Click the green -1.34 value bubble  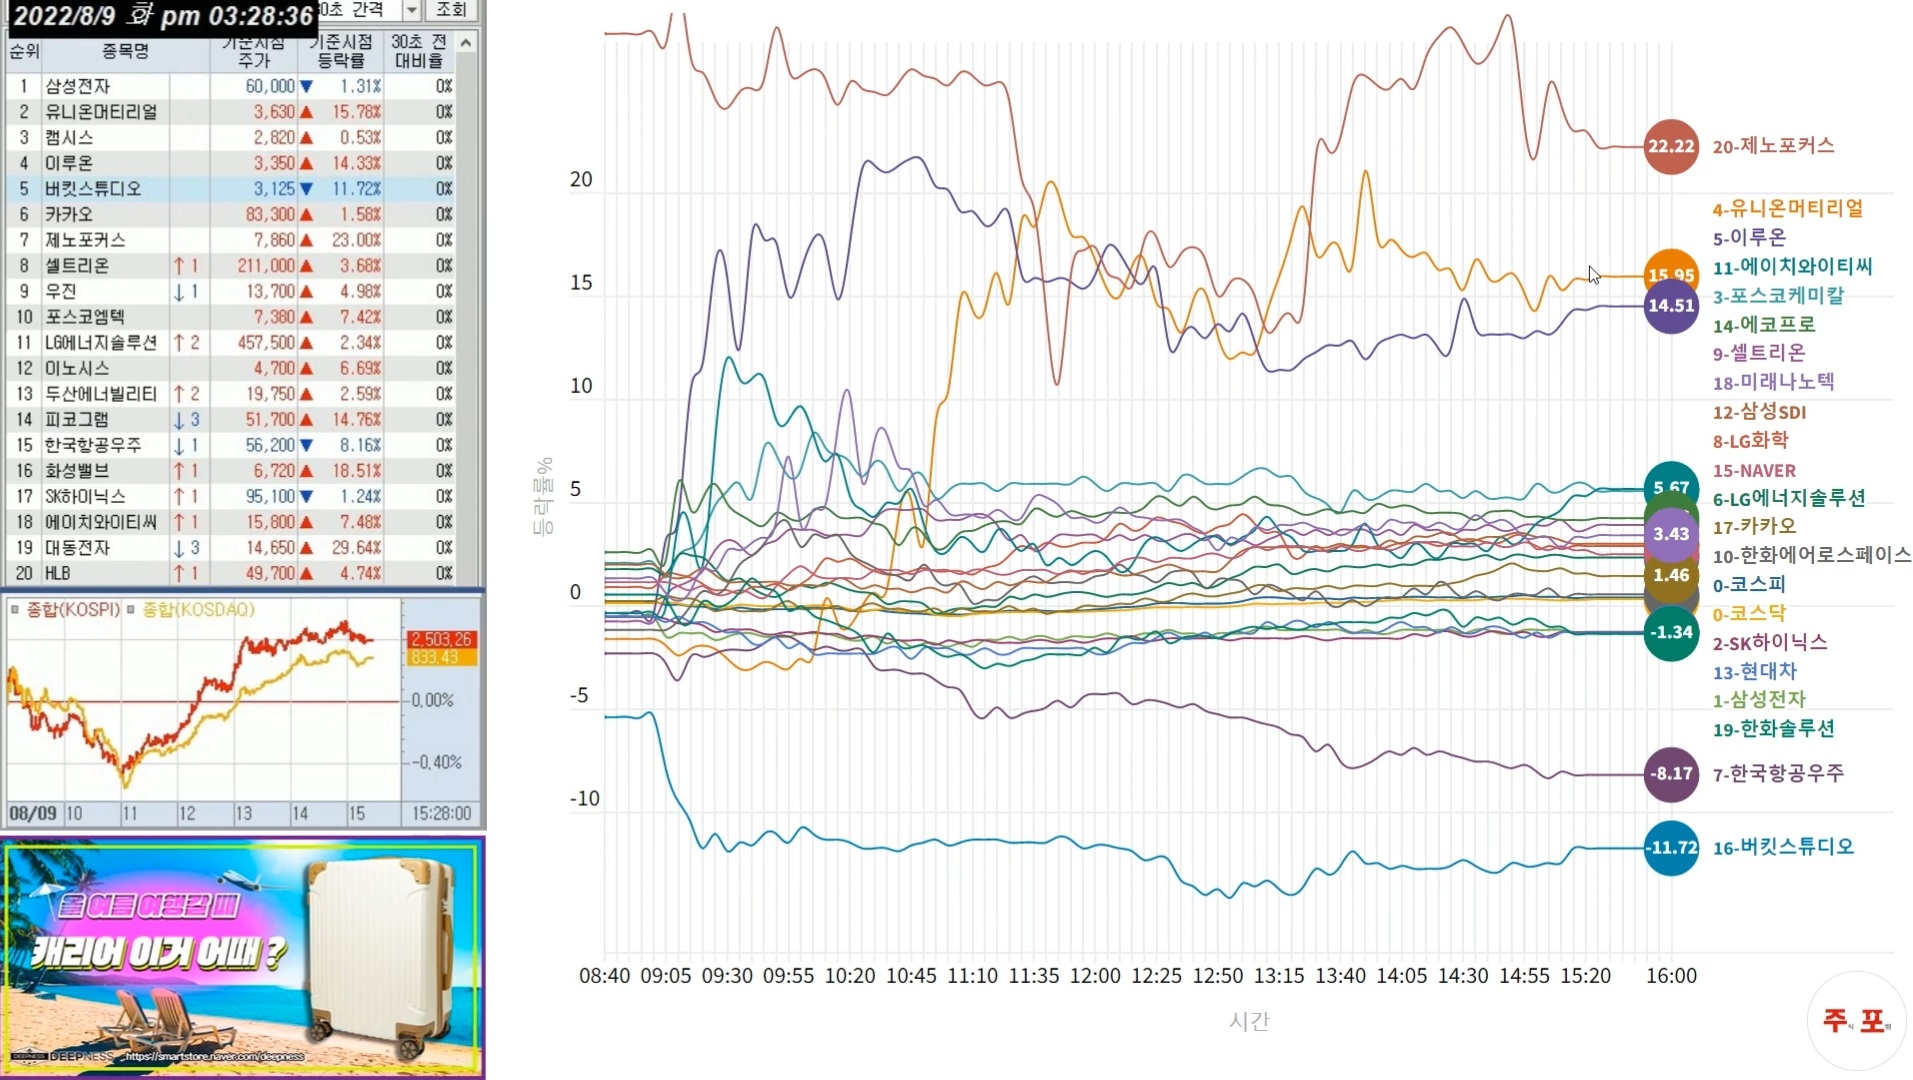point(1671,632)
